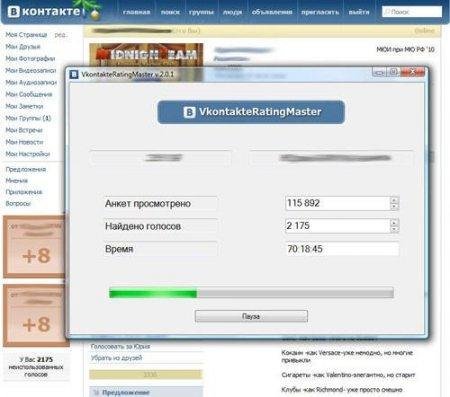Open the объявления menu item
This screenshot has height=397, width=450.
(272, 12)
